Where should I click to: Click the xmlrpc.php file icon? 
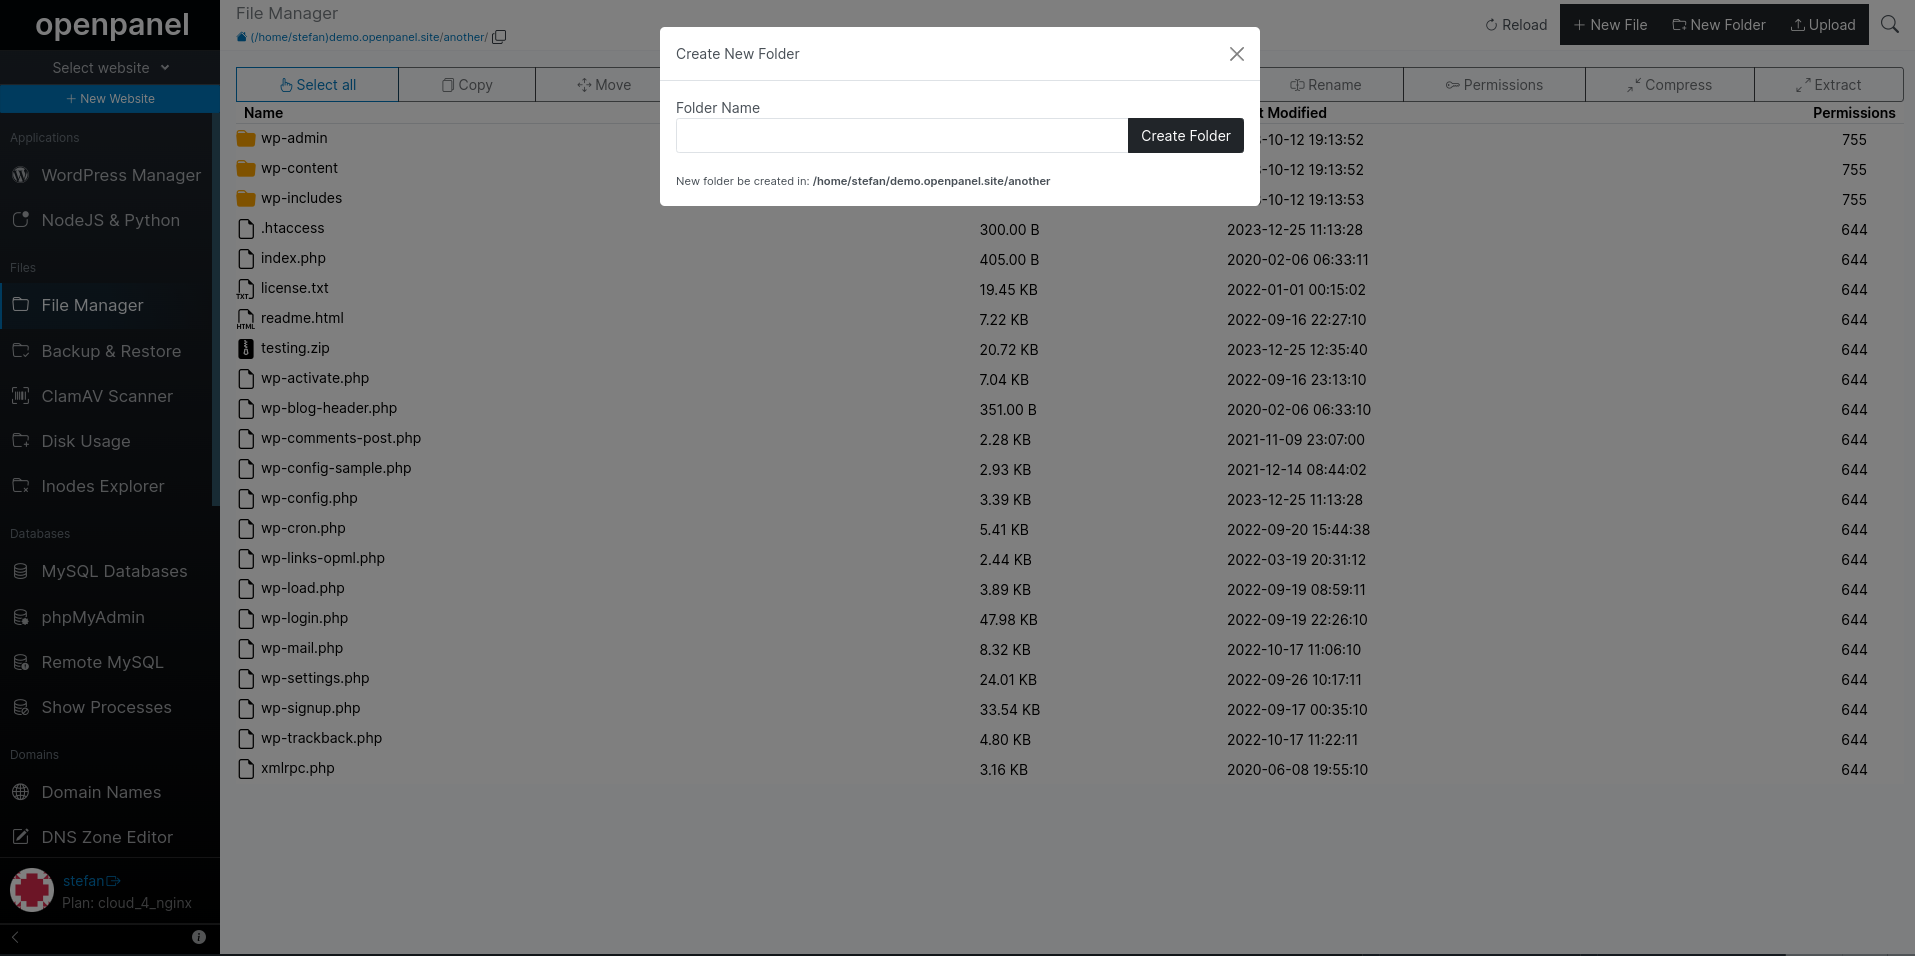(x=246, y=768)
